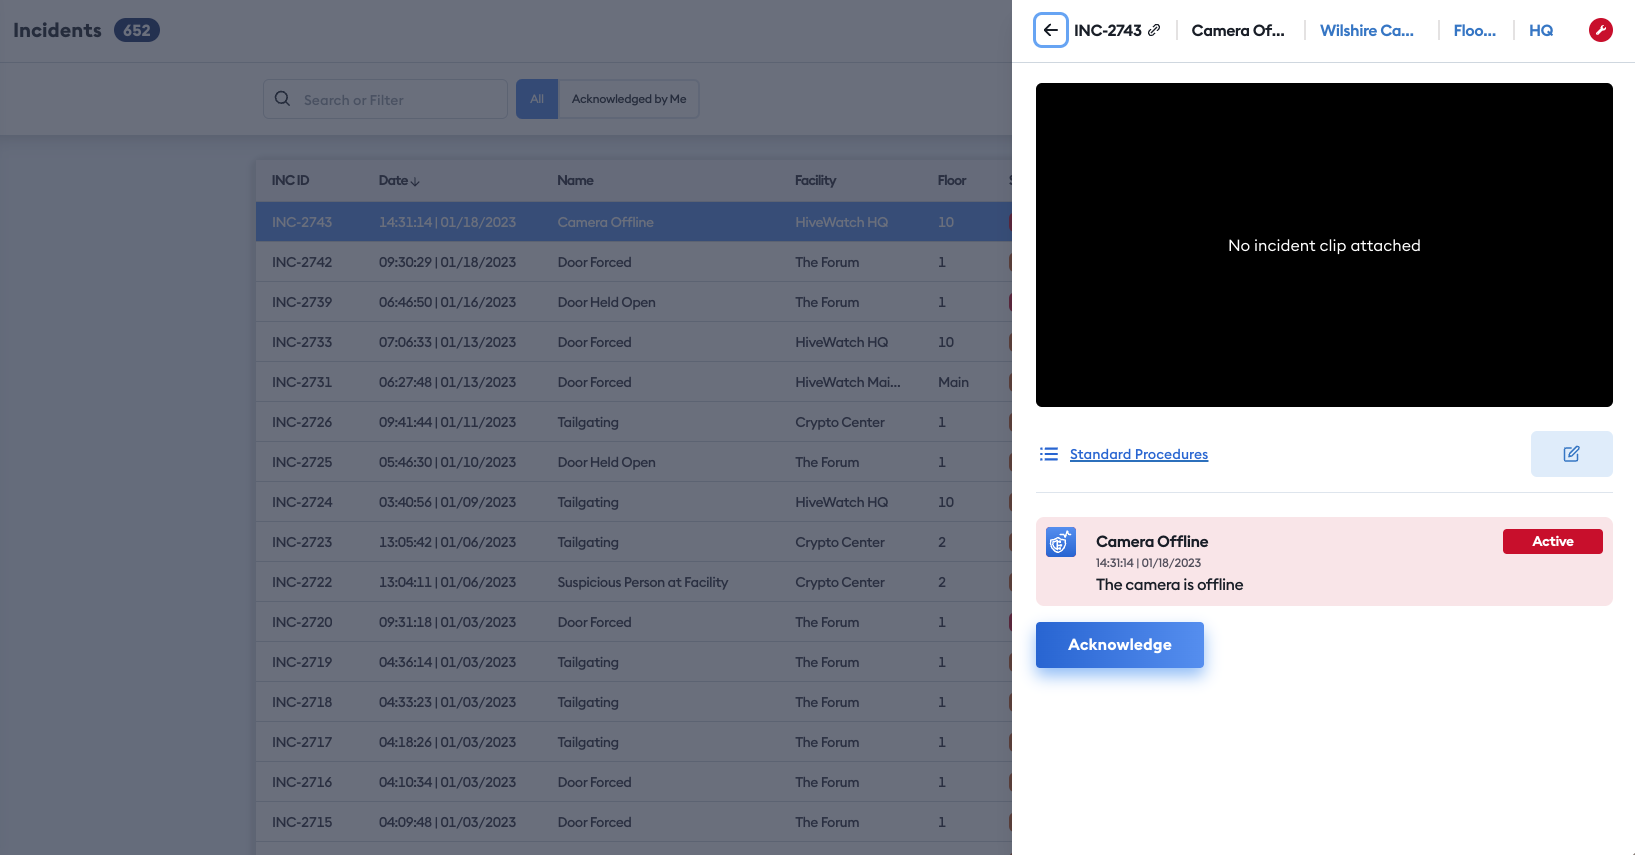The image size is (1635, 855).
Task: Click the list icon beside Standard Procedures
Action: 1049,454
